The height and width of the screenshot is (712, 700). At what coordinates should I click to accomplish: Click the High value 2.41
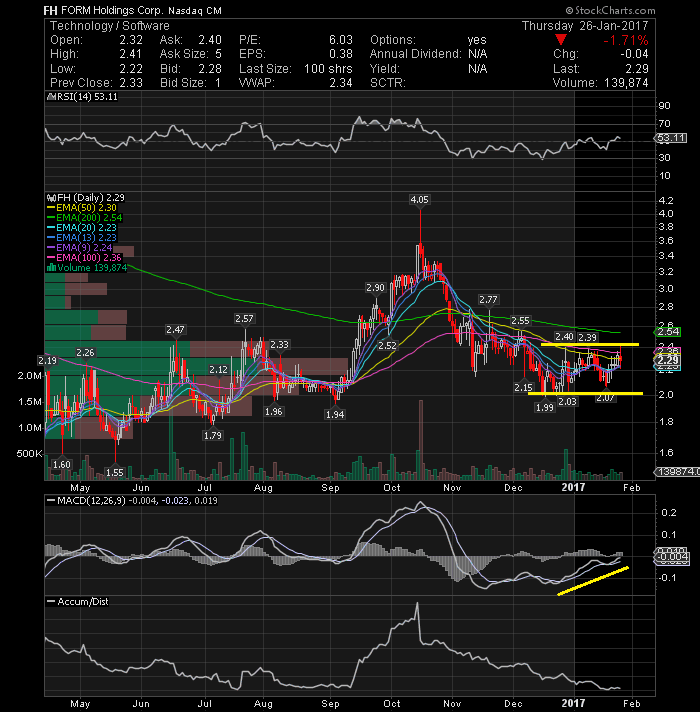pos(131,54)
